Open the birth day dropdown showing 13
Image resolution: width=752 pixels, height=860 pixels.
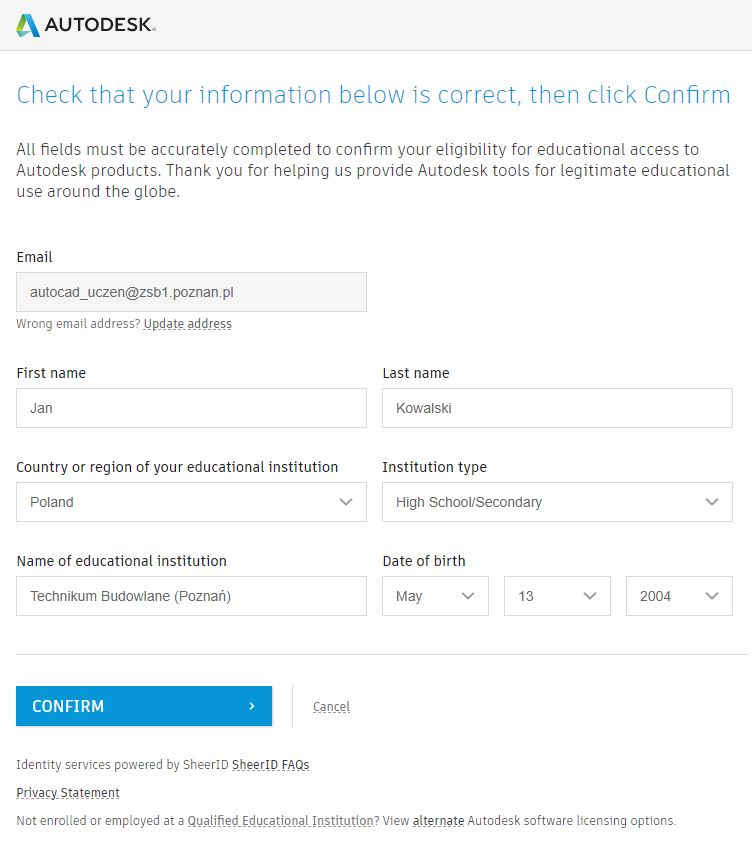point(557,596)
